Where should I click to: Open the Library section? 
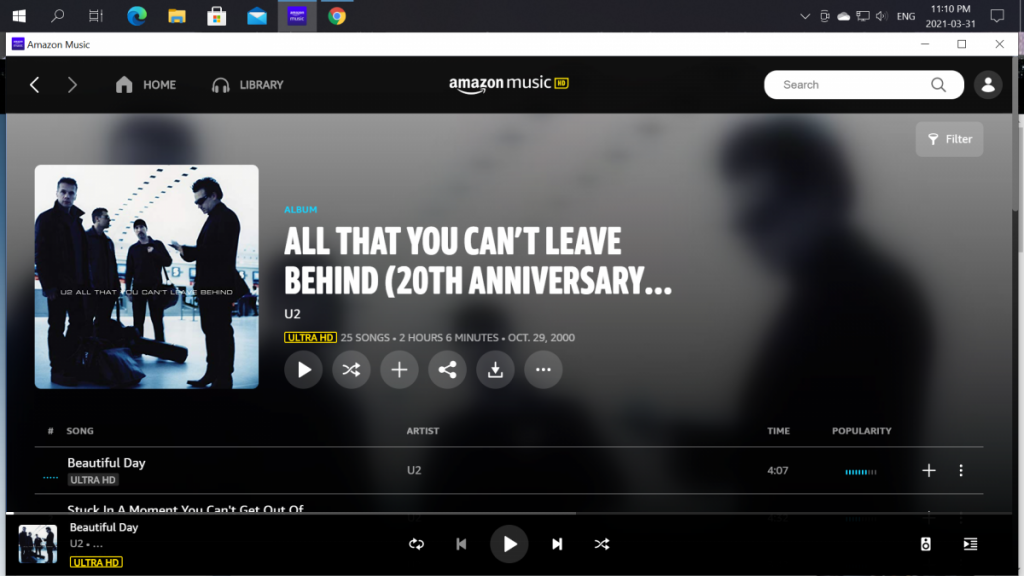tap(248, 85)
